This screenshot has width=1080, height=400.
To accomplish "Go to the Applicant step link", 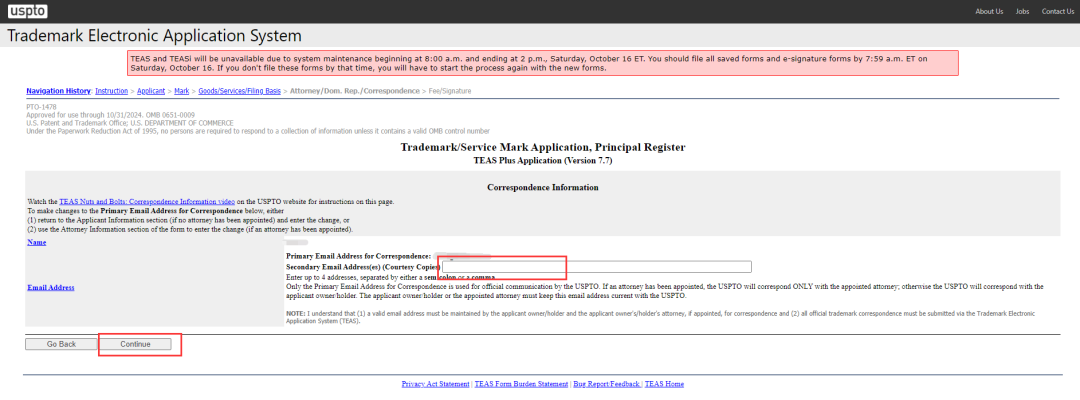I will click(151, 91).
